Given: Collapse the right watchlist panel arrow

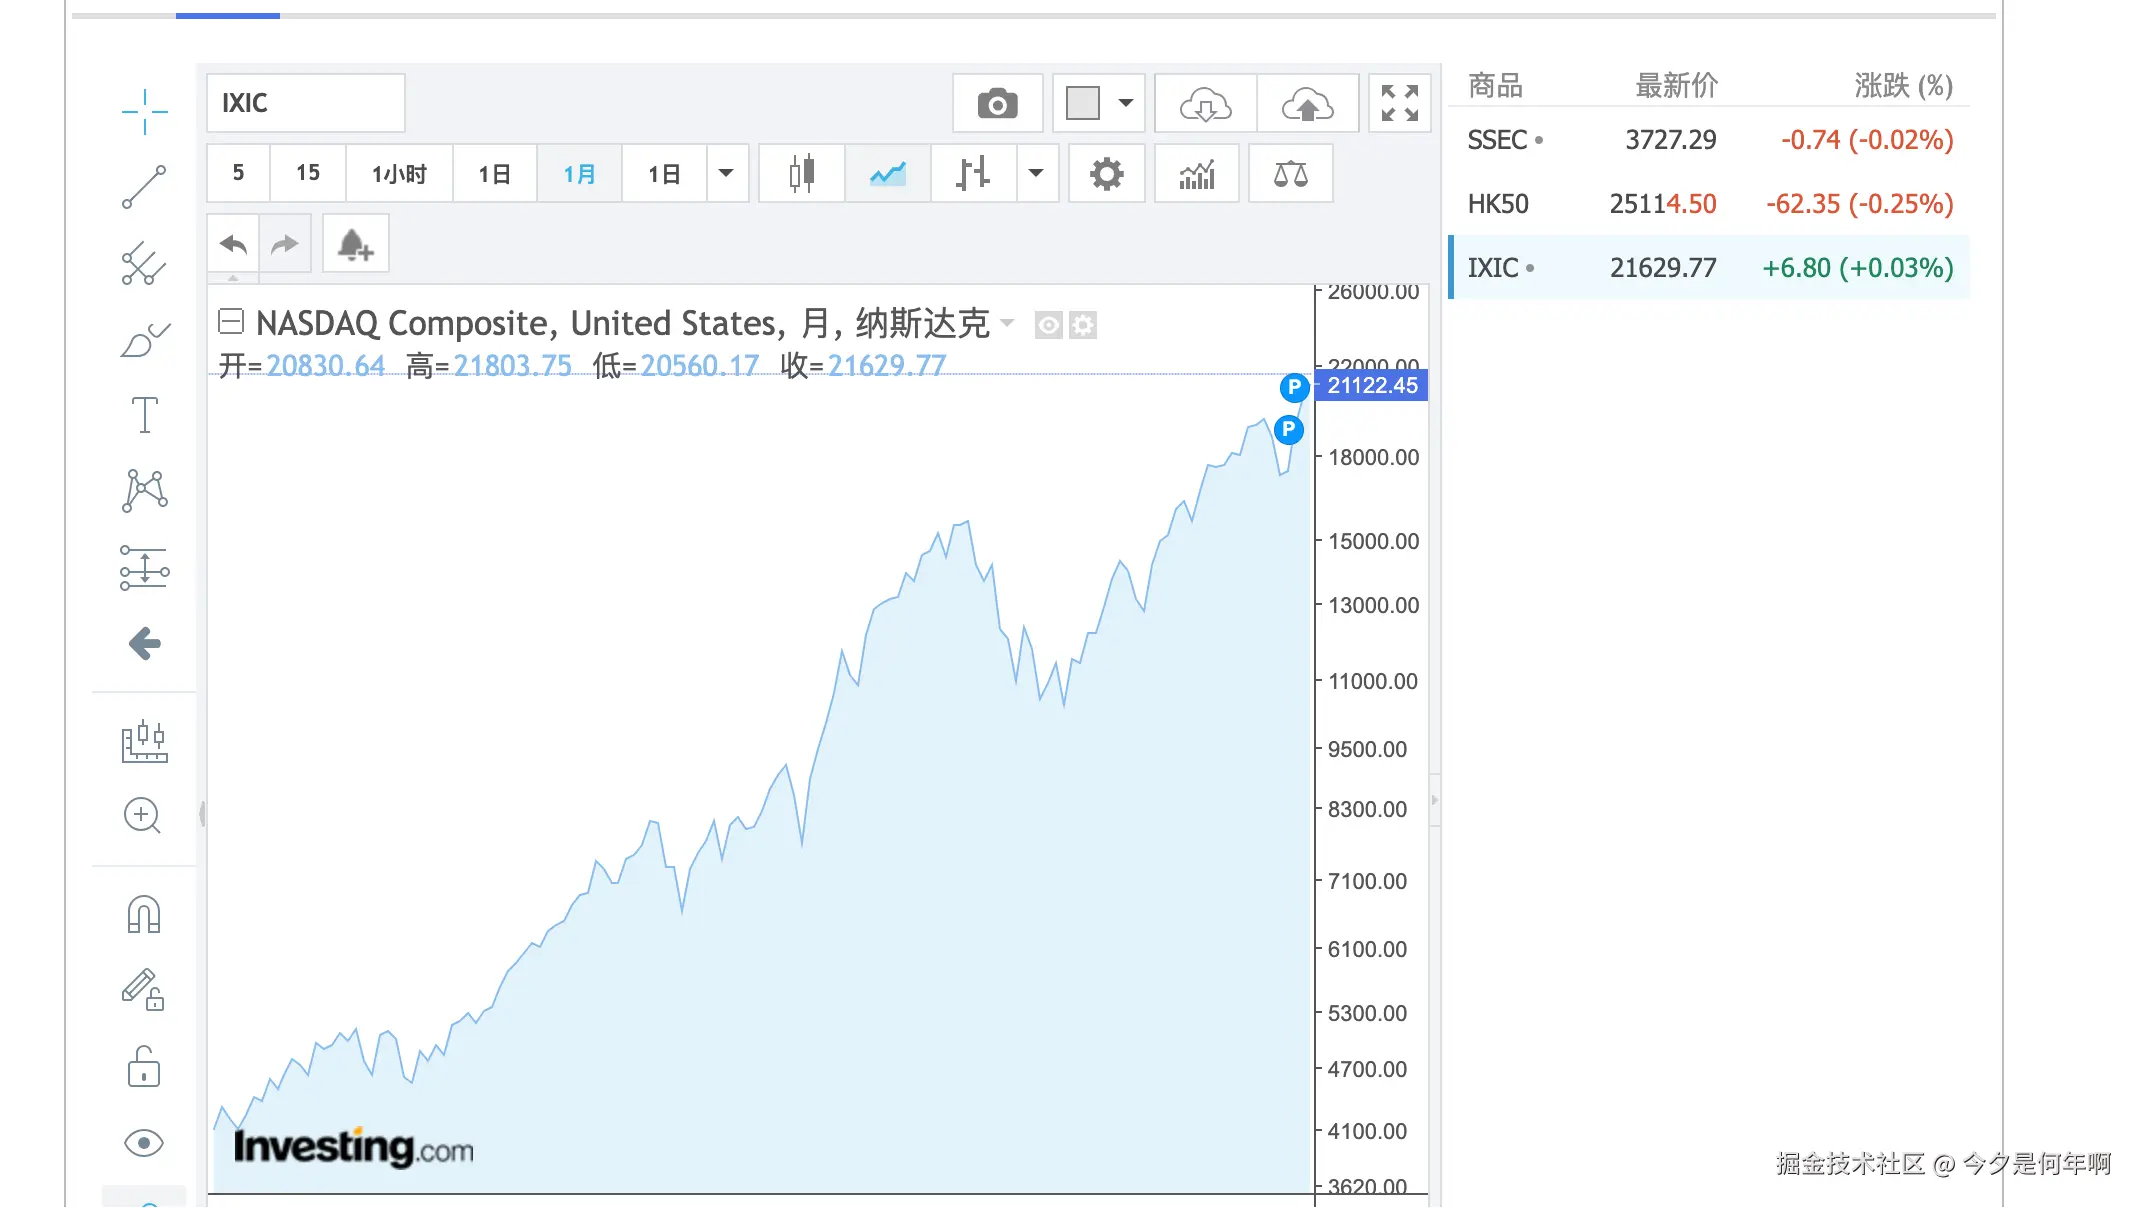Looking at the screenshot, I should [1435, 800].
